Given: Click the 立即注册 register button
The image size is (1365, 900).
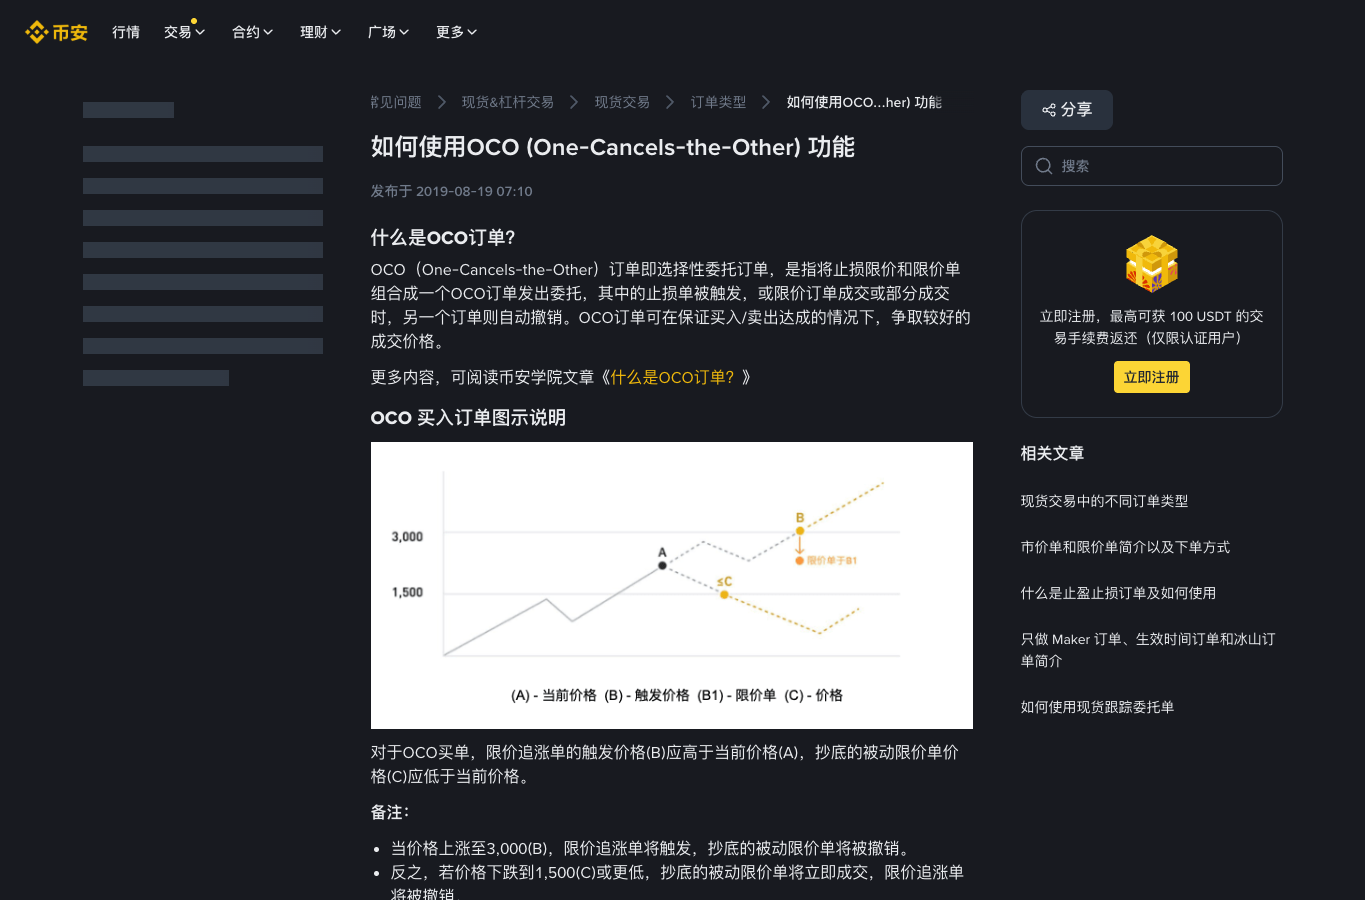Looking at the screenshot, I should [1151, 377].
